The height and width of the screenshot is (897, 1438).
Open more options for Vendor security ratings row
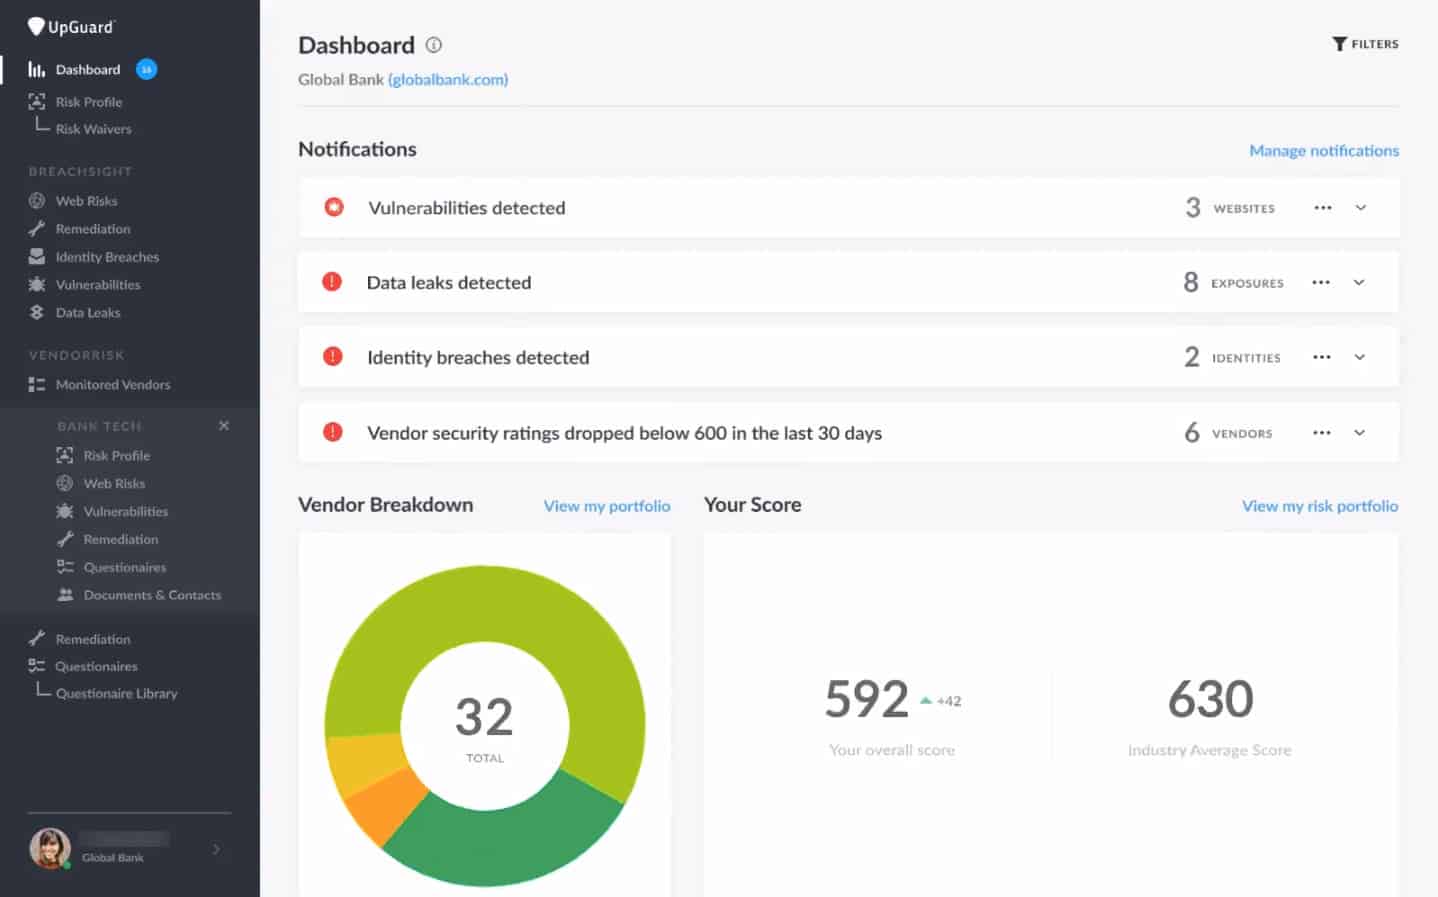[1322, 433]
